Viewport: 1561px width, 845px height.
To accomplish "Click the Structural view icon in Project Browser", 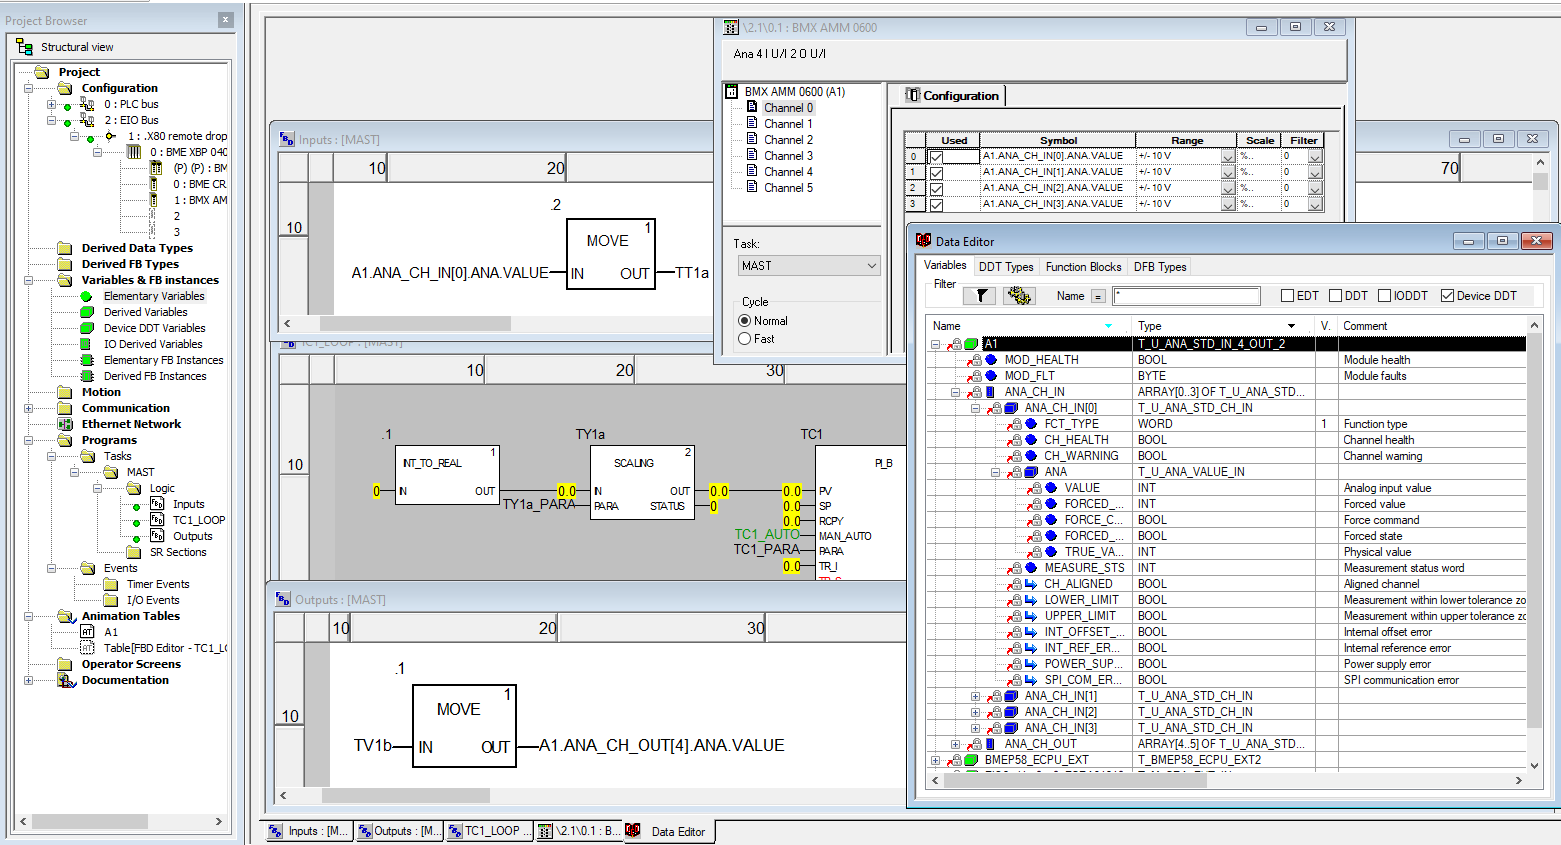I will [25, 47].
